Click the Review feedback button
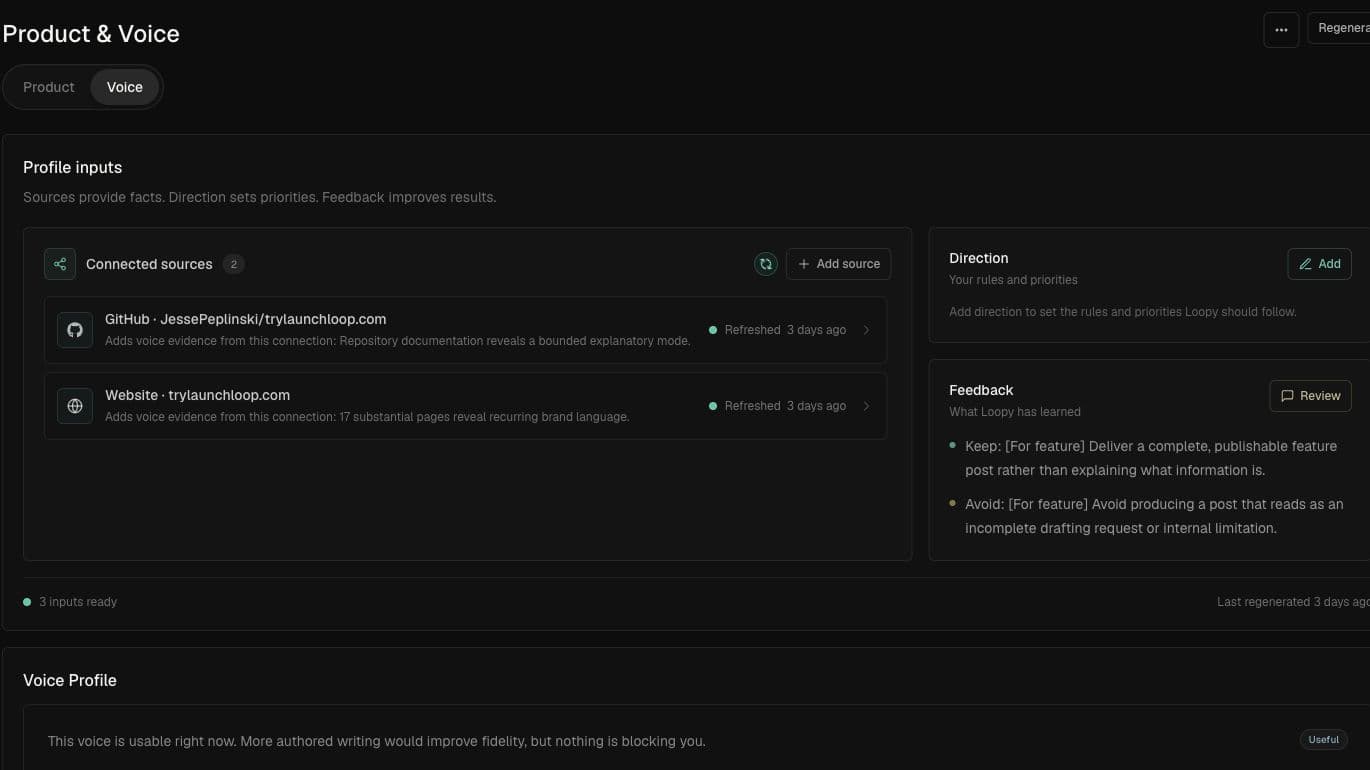The height and width of the screenshot is (770, 1370). [1310, 396]
